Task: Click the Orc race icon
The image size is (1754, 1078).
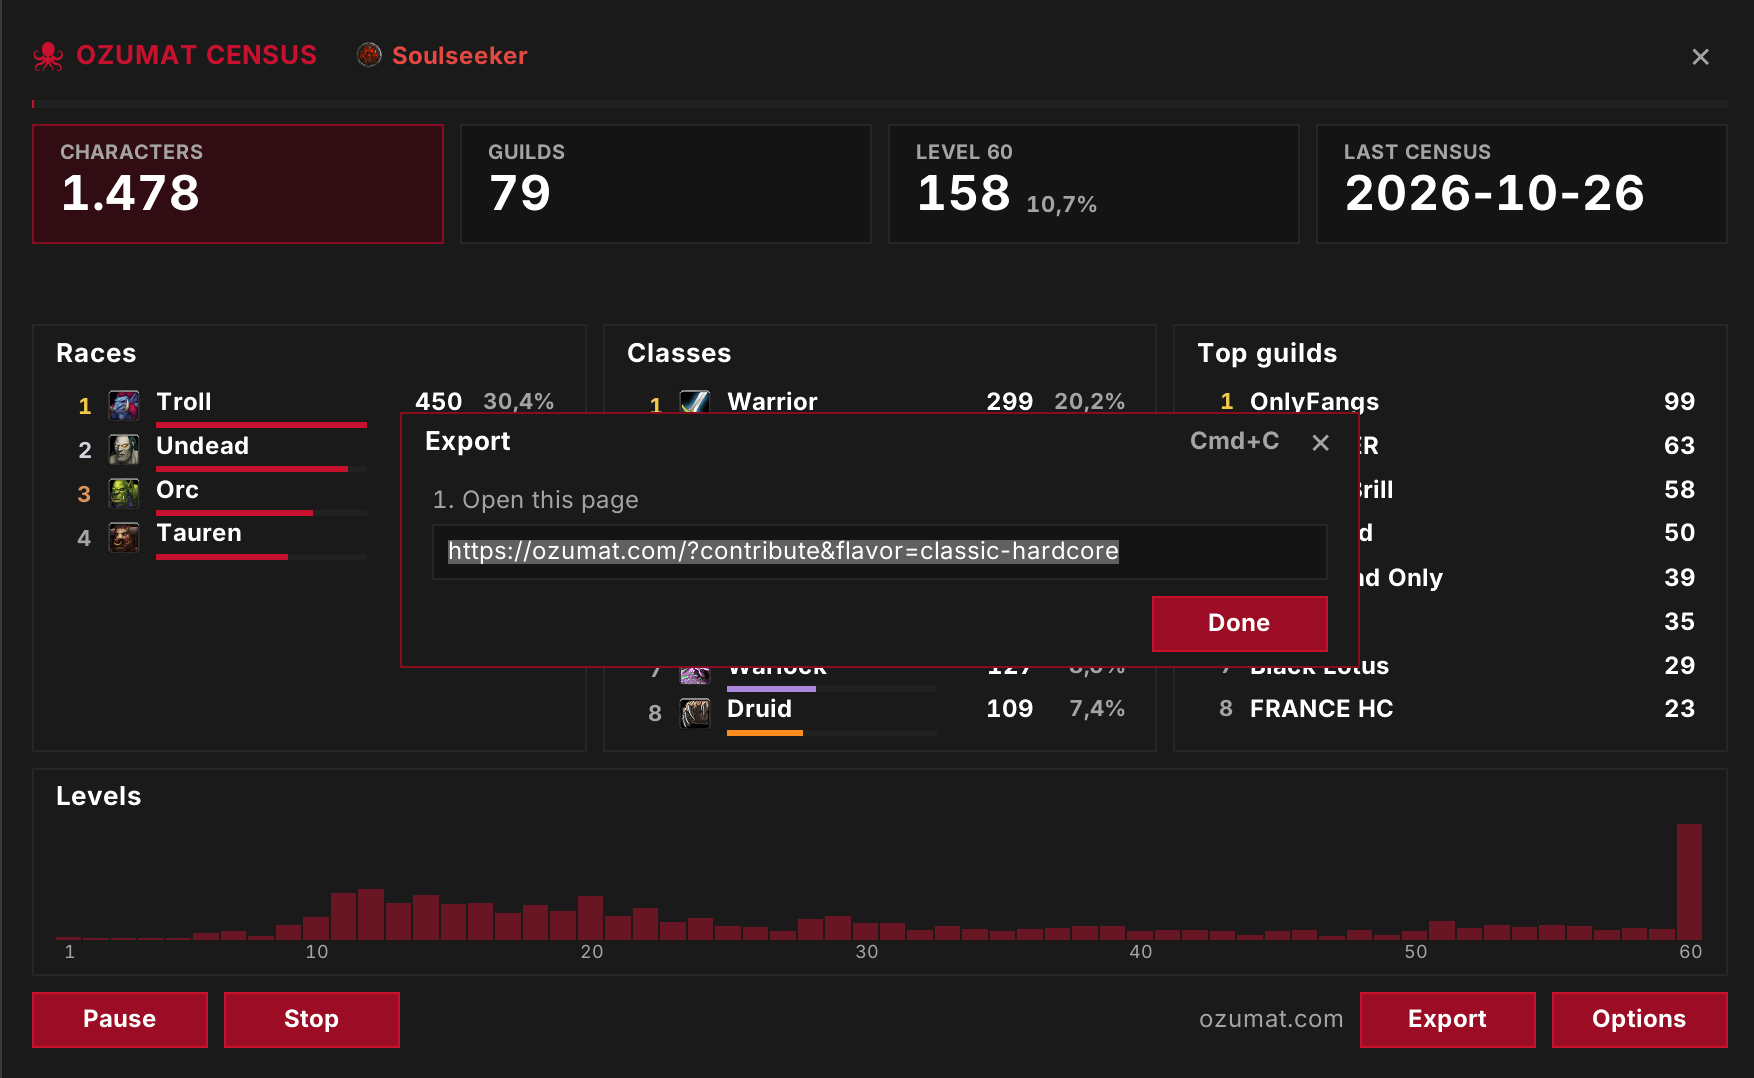Action: (x=124, y=493)
